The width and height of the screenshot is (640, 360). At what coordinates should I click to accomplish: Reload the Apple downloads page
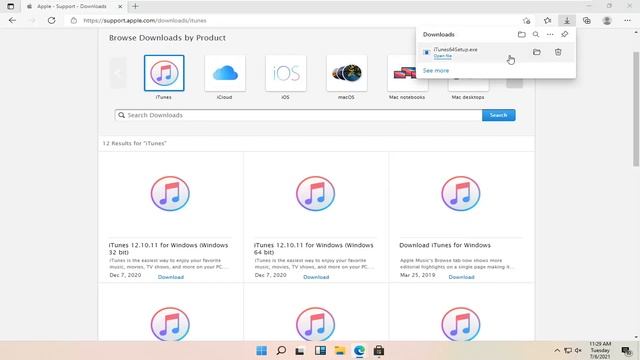[x=51, y=20]
